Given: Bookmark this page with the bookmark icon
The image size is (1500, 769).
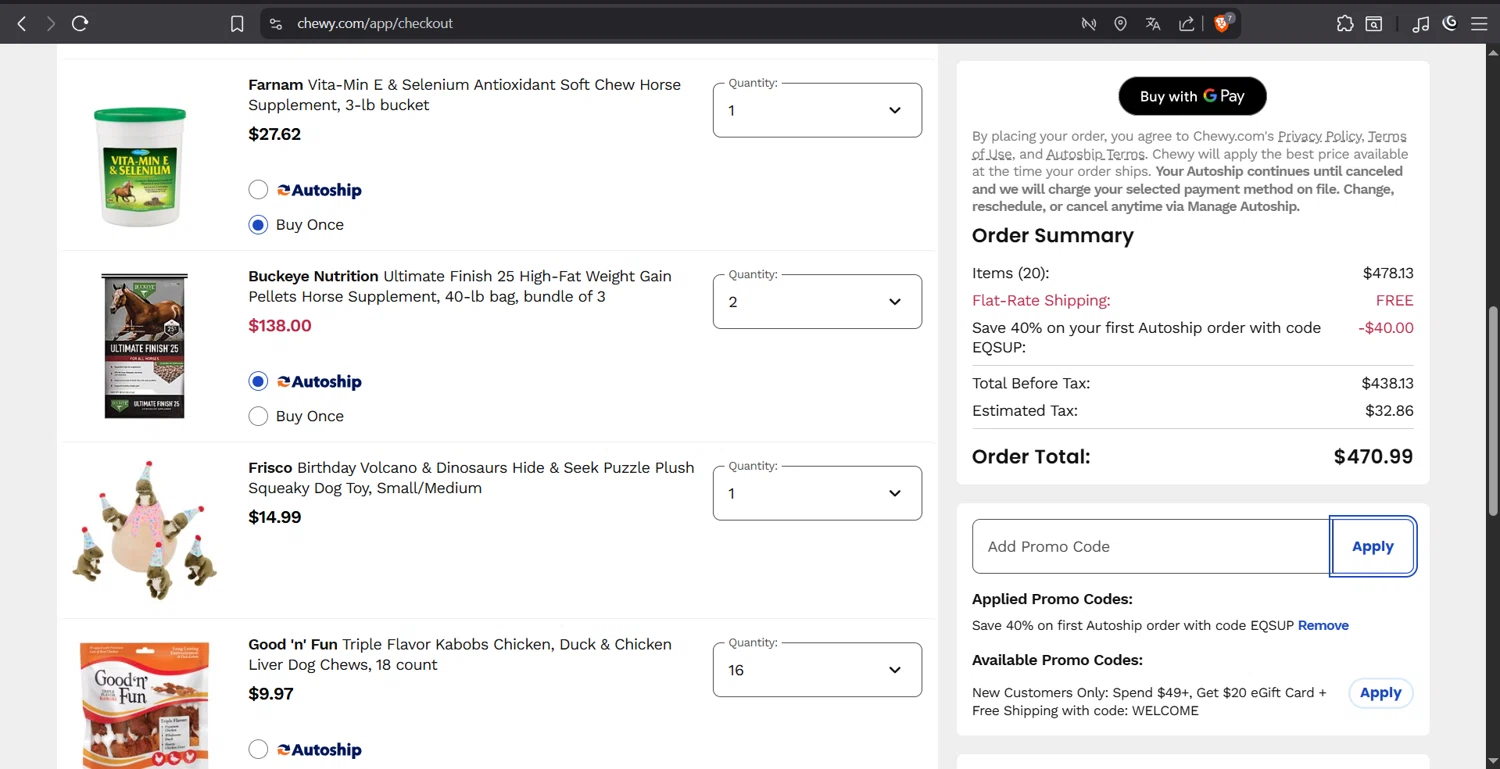Looking at the screenshot, I should coord(237,24).
